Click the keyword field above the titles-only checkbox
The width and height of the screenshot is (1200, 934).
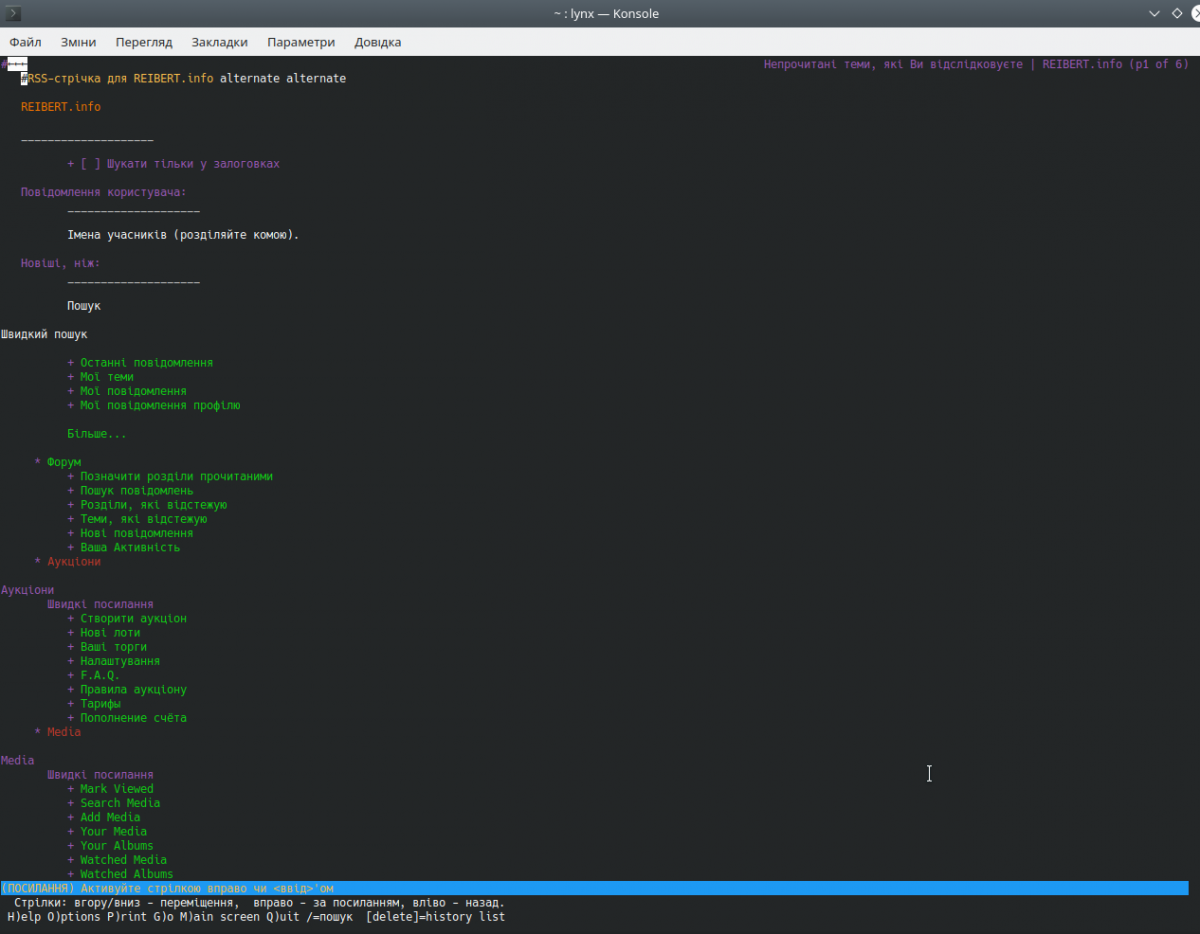(x=87, y=140)
